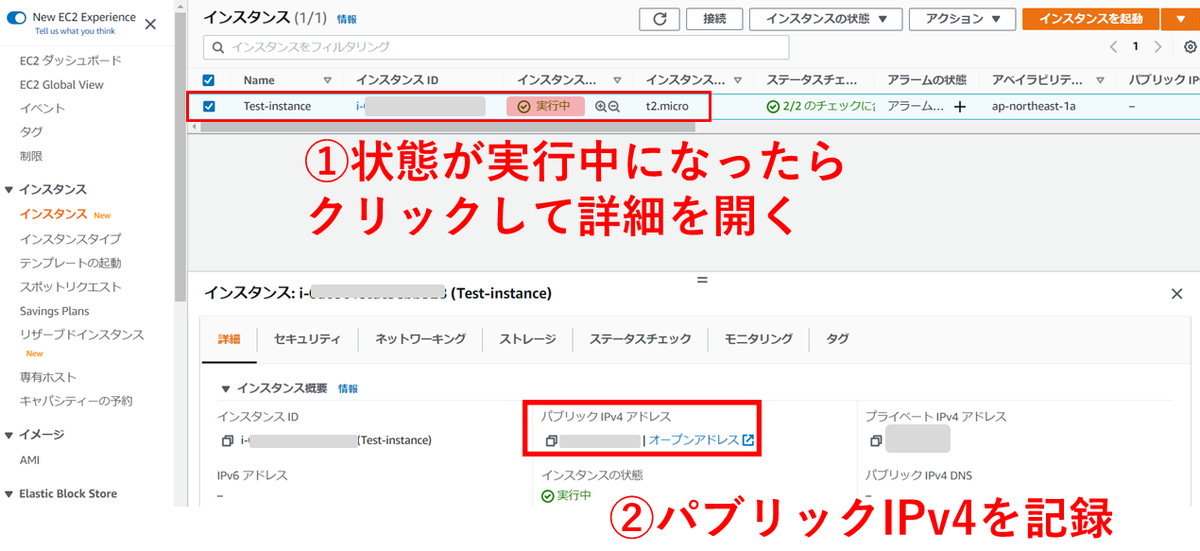This screenshot has height=551, width=1200.
Task: Toggle the select-all instances checkbox
Action: 209,80
